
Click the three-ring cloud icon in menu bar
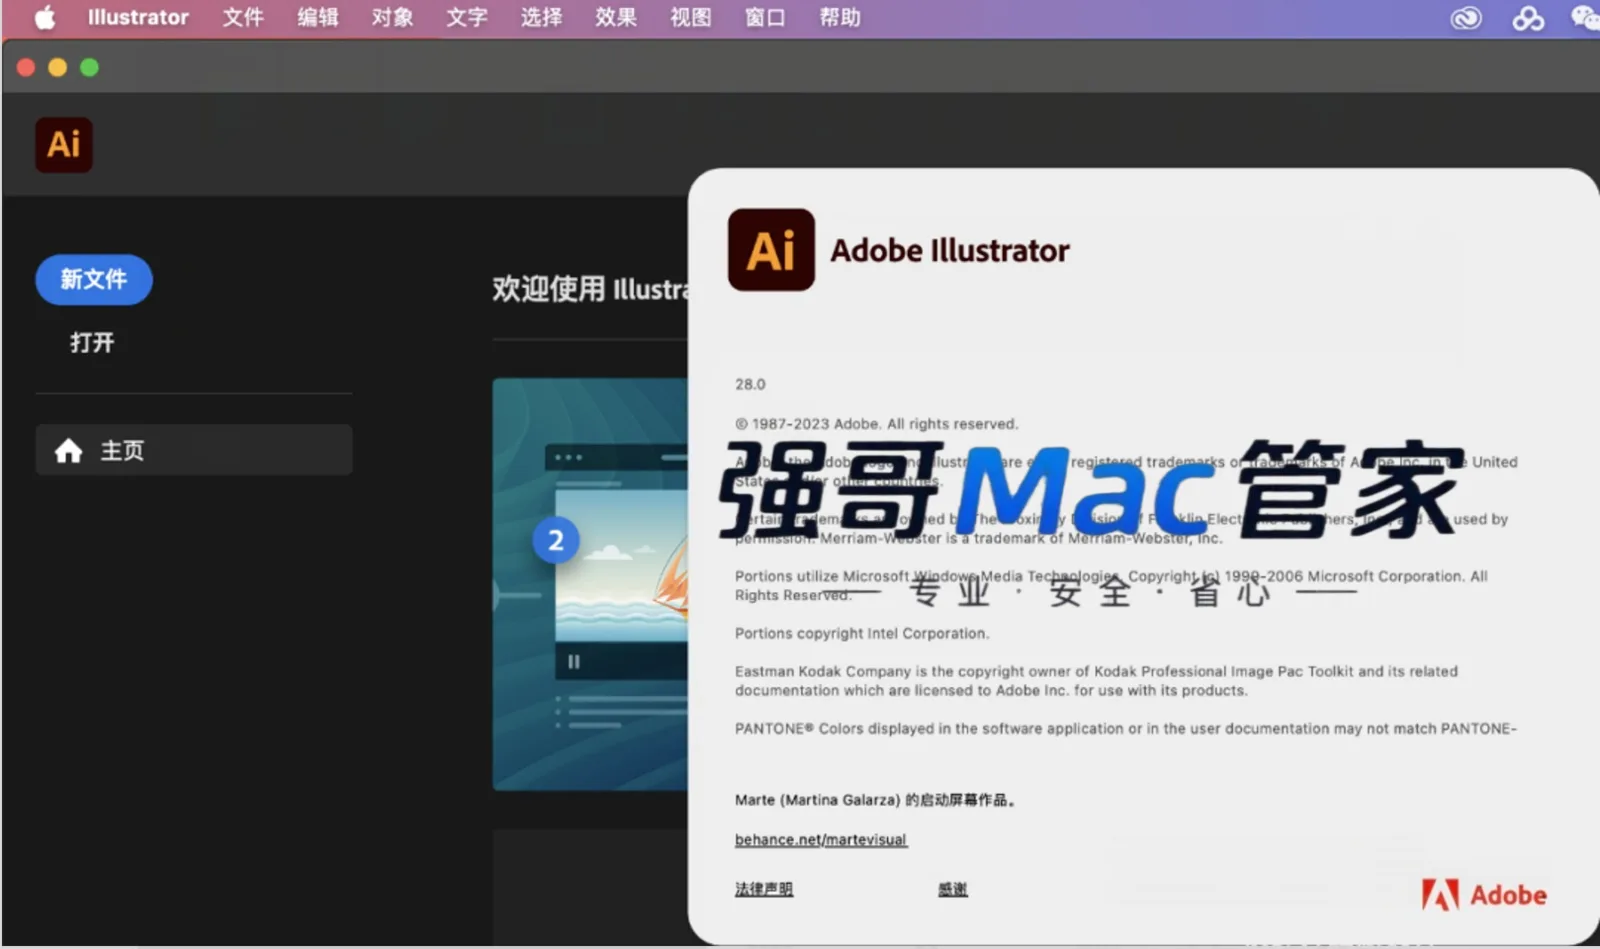1527,18
